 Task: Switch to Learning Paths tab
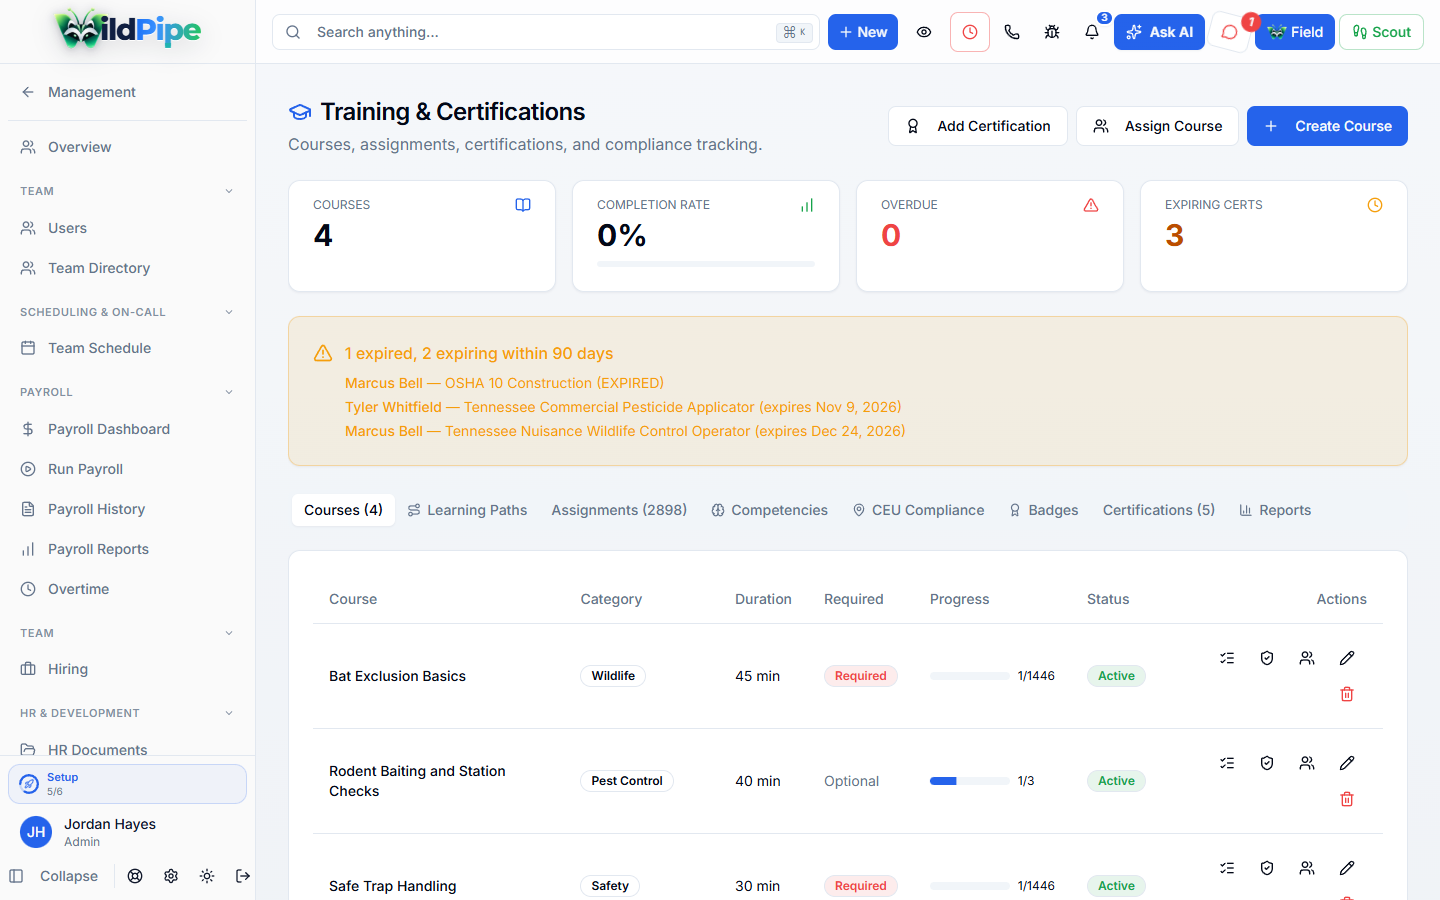pos(467,510)
